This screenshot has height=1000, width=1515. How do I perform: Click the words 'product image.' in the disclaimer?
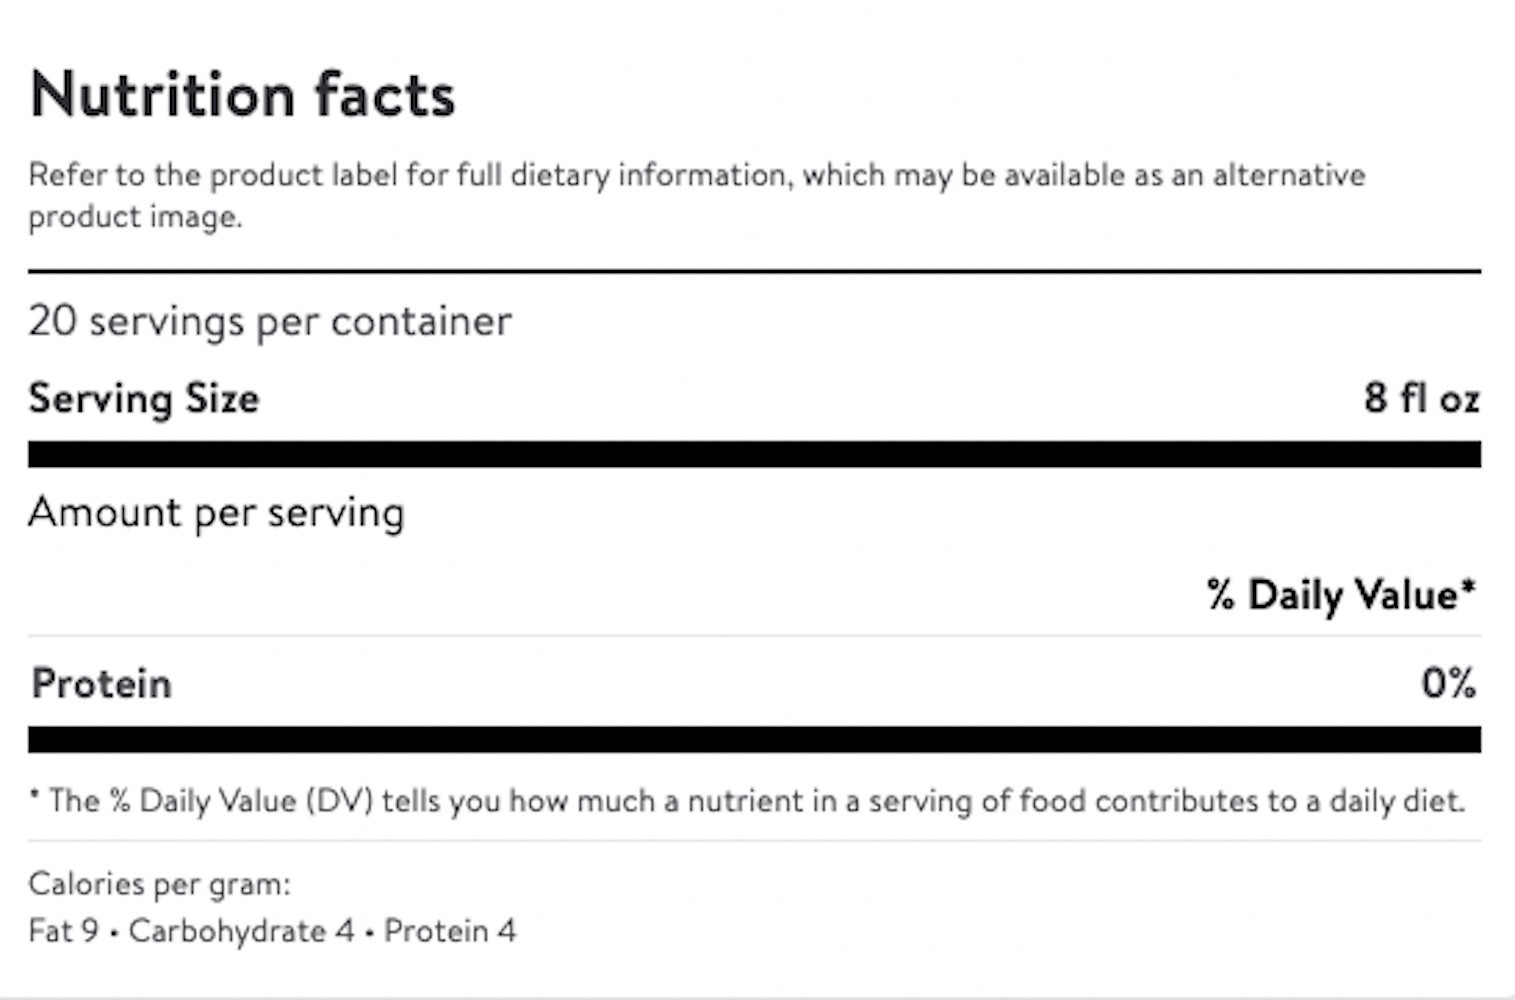(135, 217)
